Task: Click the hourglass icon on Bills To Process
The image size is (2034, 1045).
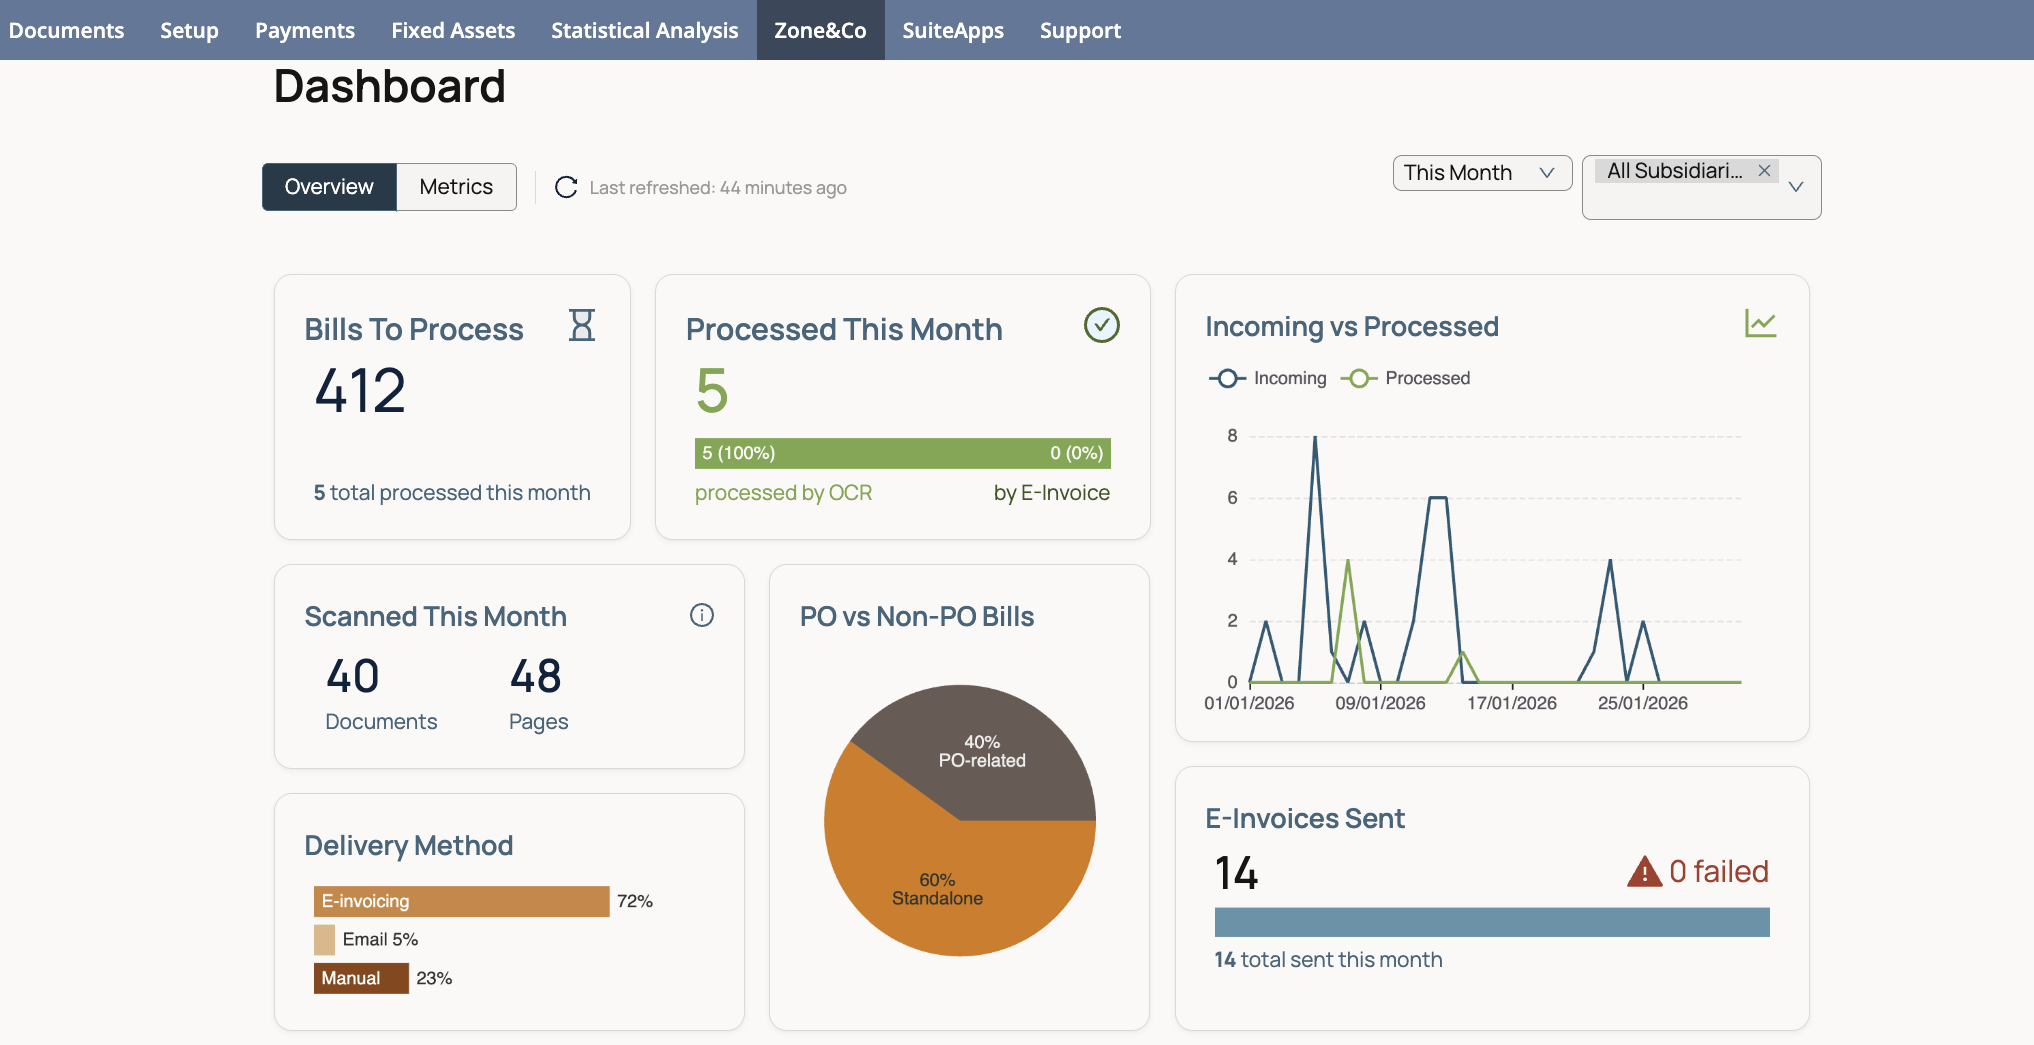Action: 582,325
